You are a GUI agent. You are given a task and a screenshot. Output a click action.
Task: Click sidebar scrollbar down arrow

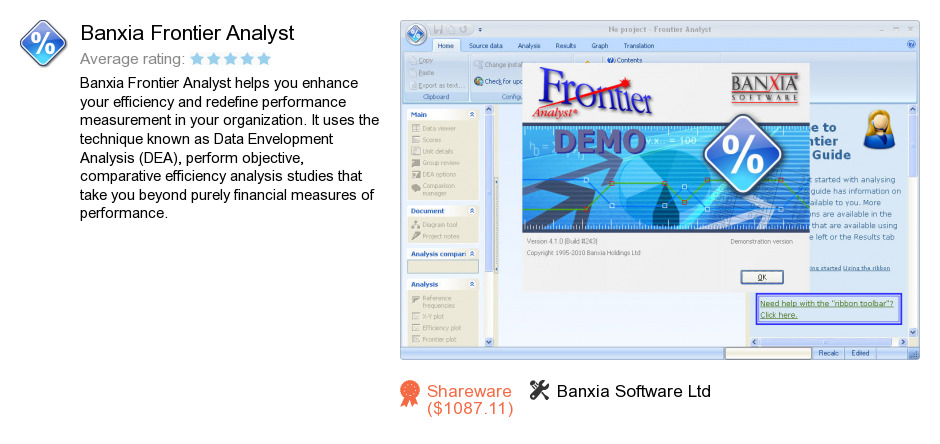click(x=488, y=342)
